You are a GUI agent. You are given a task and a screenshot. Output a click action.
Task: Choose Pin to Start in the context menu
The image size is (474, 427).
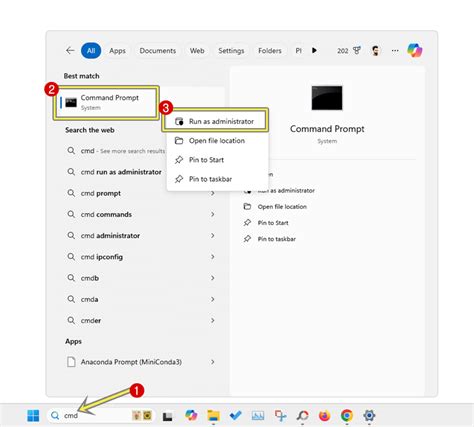tap(217, 160)
